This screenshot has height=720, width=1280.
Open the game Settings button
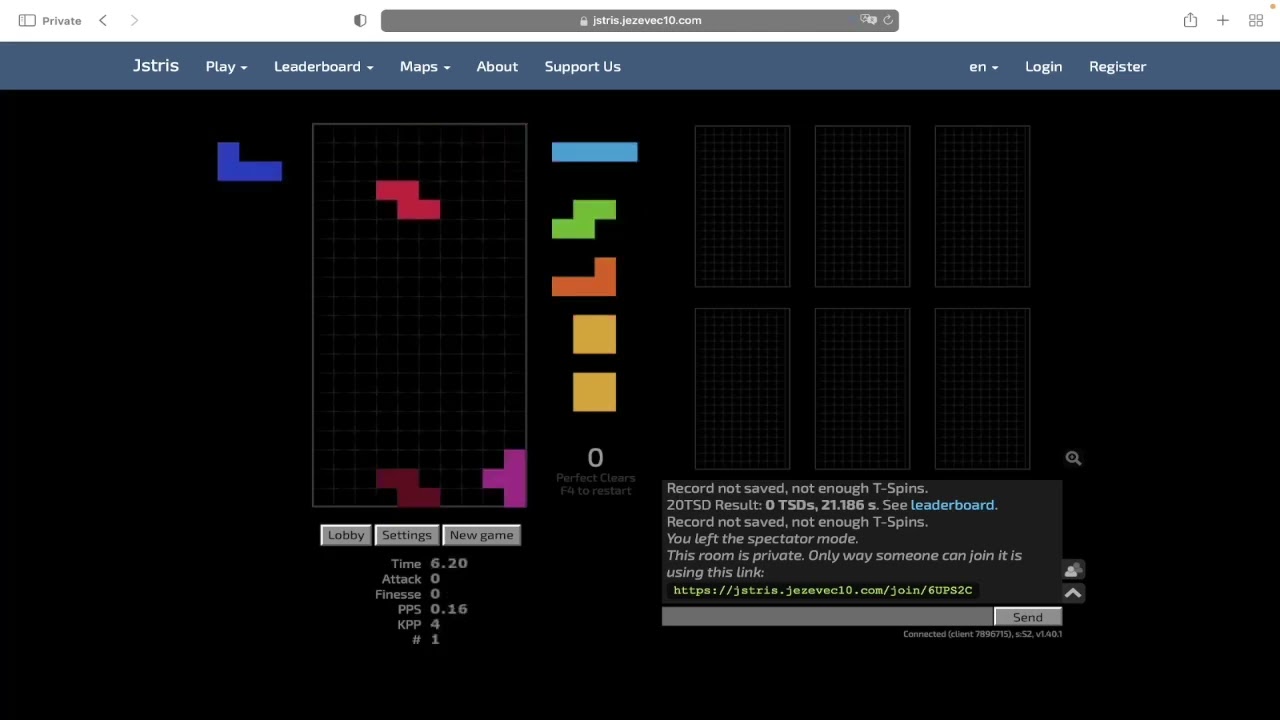pos(406,535)
